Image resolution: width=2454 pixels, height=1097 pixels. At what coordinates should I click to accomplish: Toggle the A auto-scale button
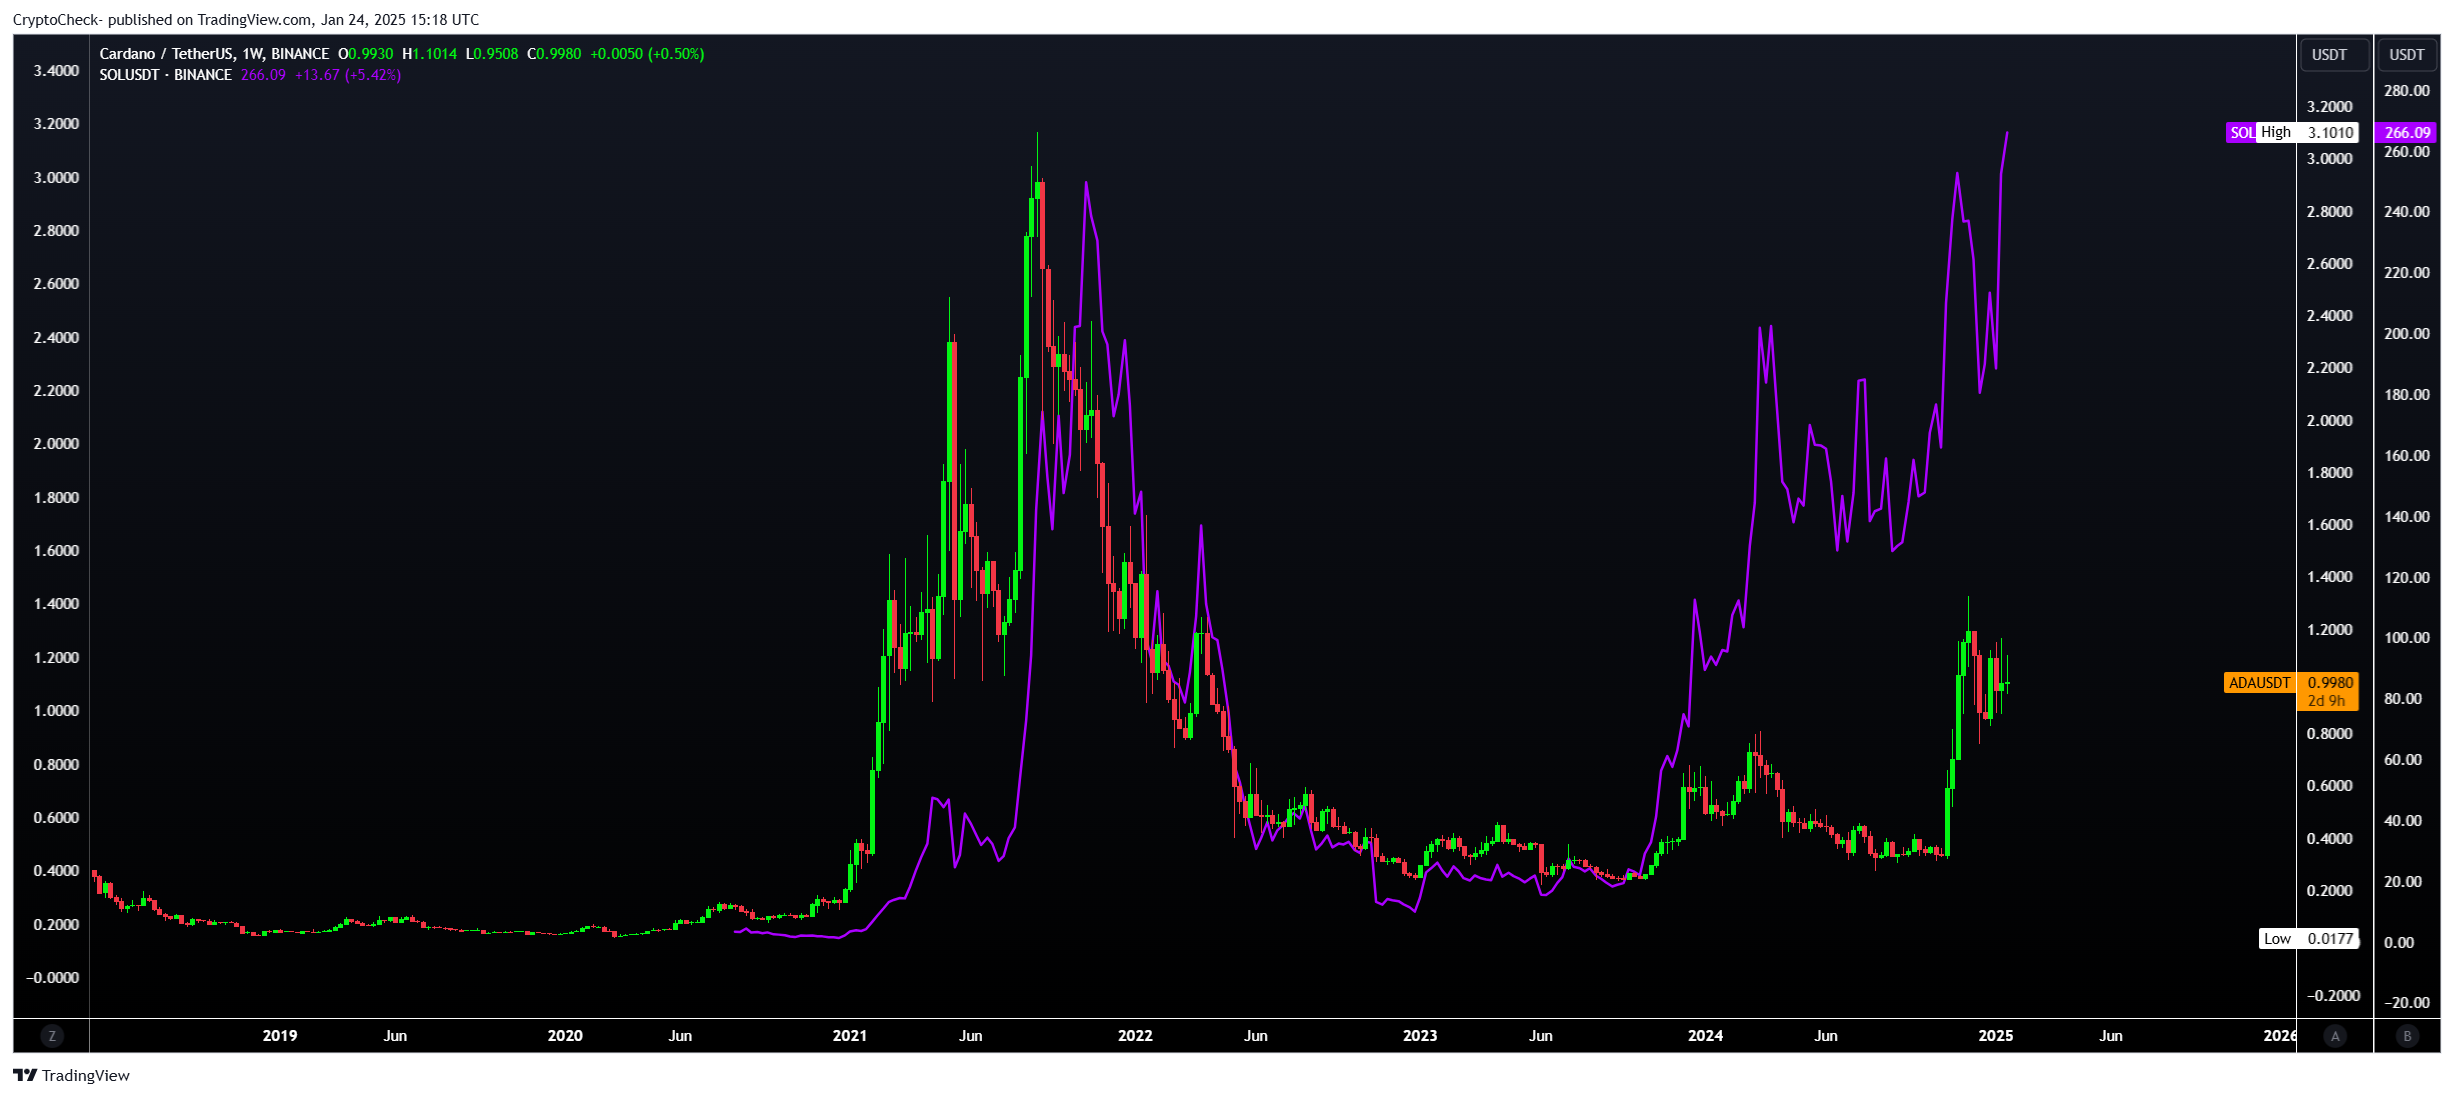[x=2335, y=1036]
